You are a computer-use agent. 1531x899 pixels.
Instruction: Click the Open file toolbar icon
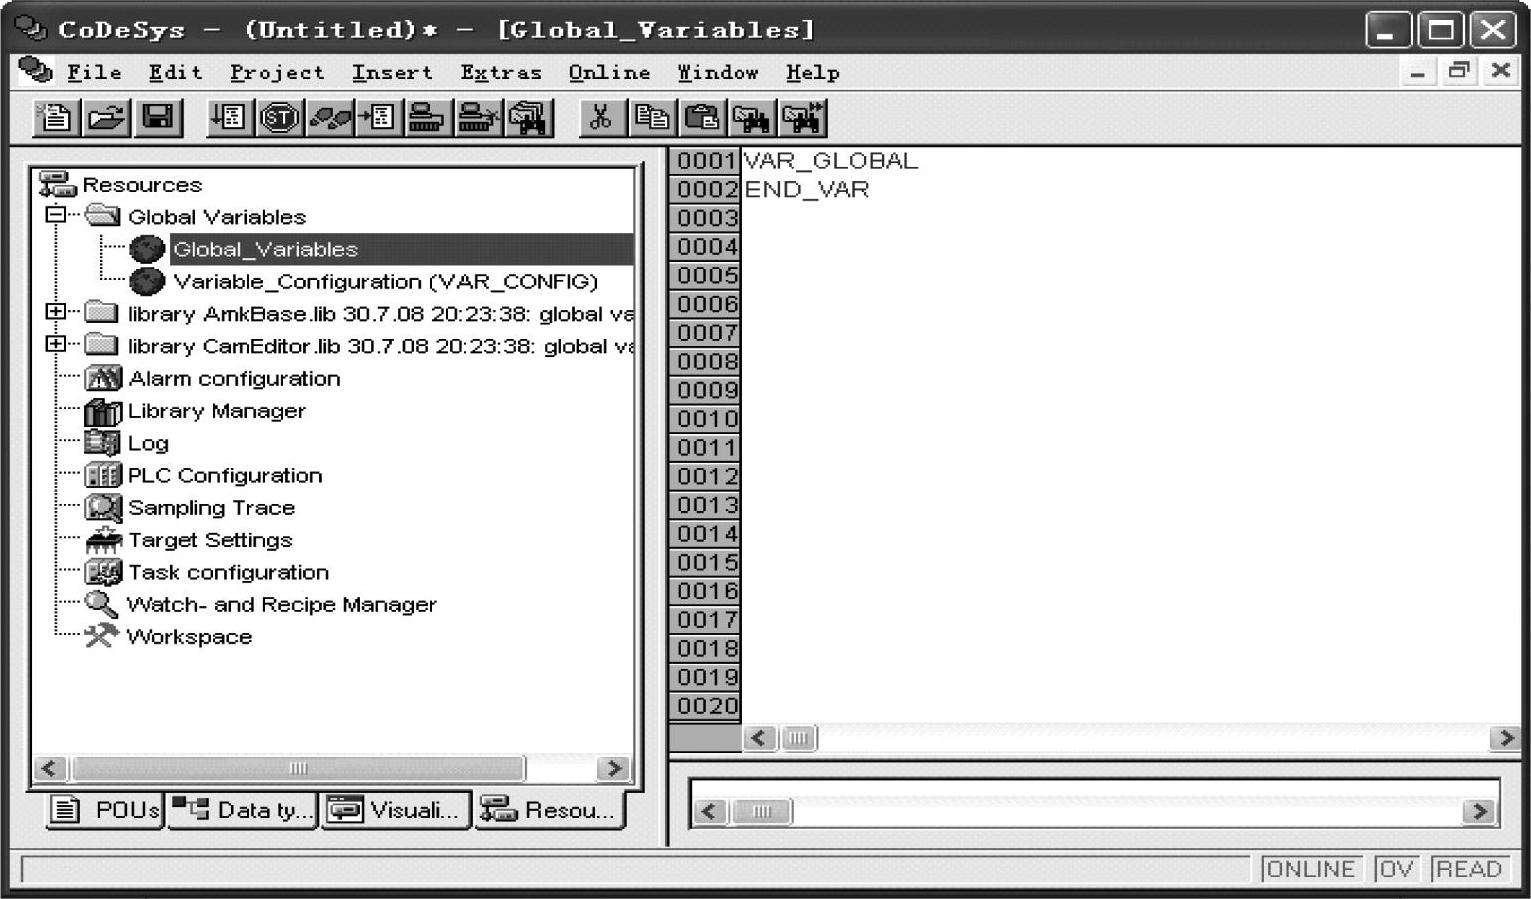pos(106,118)
